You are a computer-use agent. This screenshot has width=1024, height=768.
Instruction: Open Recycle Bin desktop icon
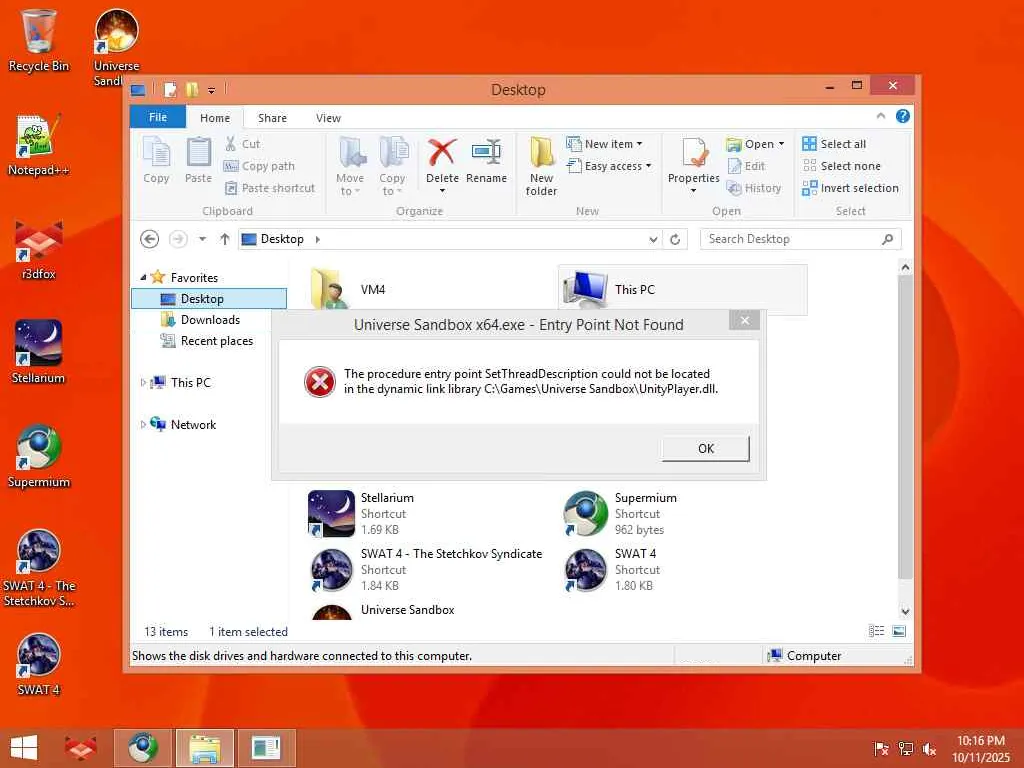[39, 40]
